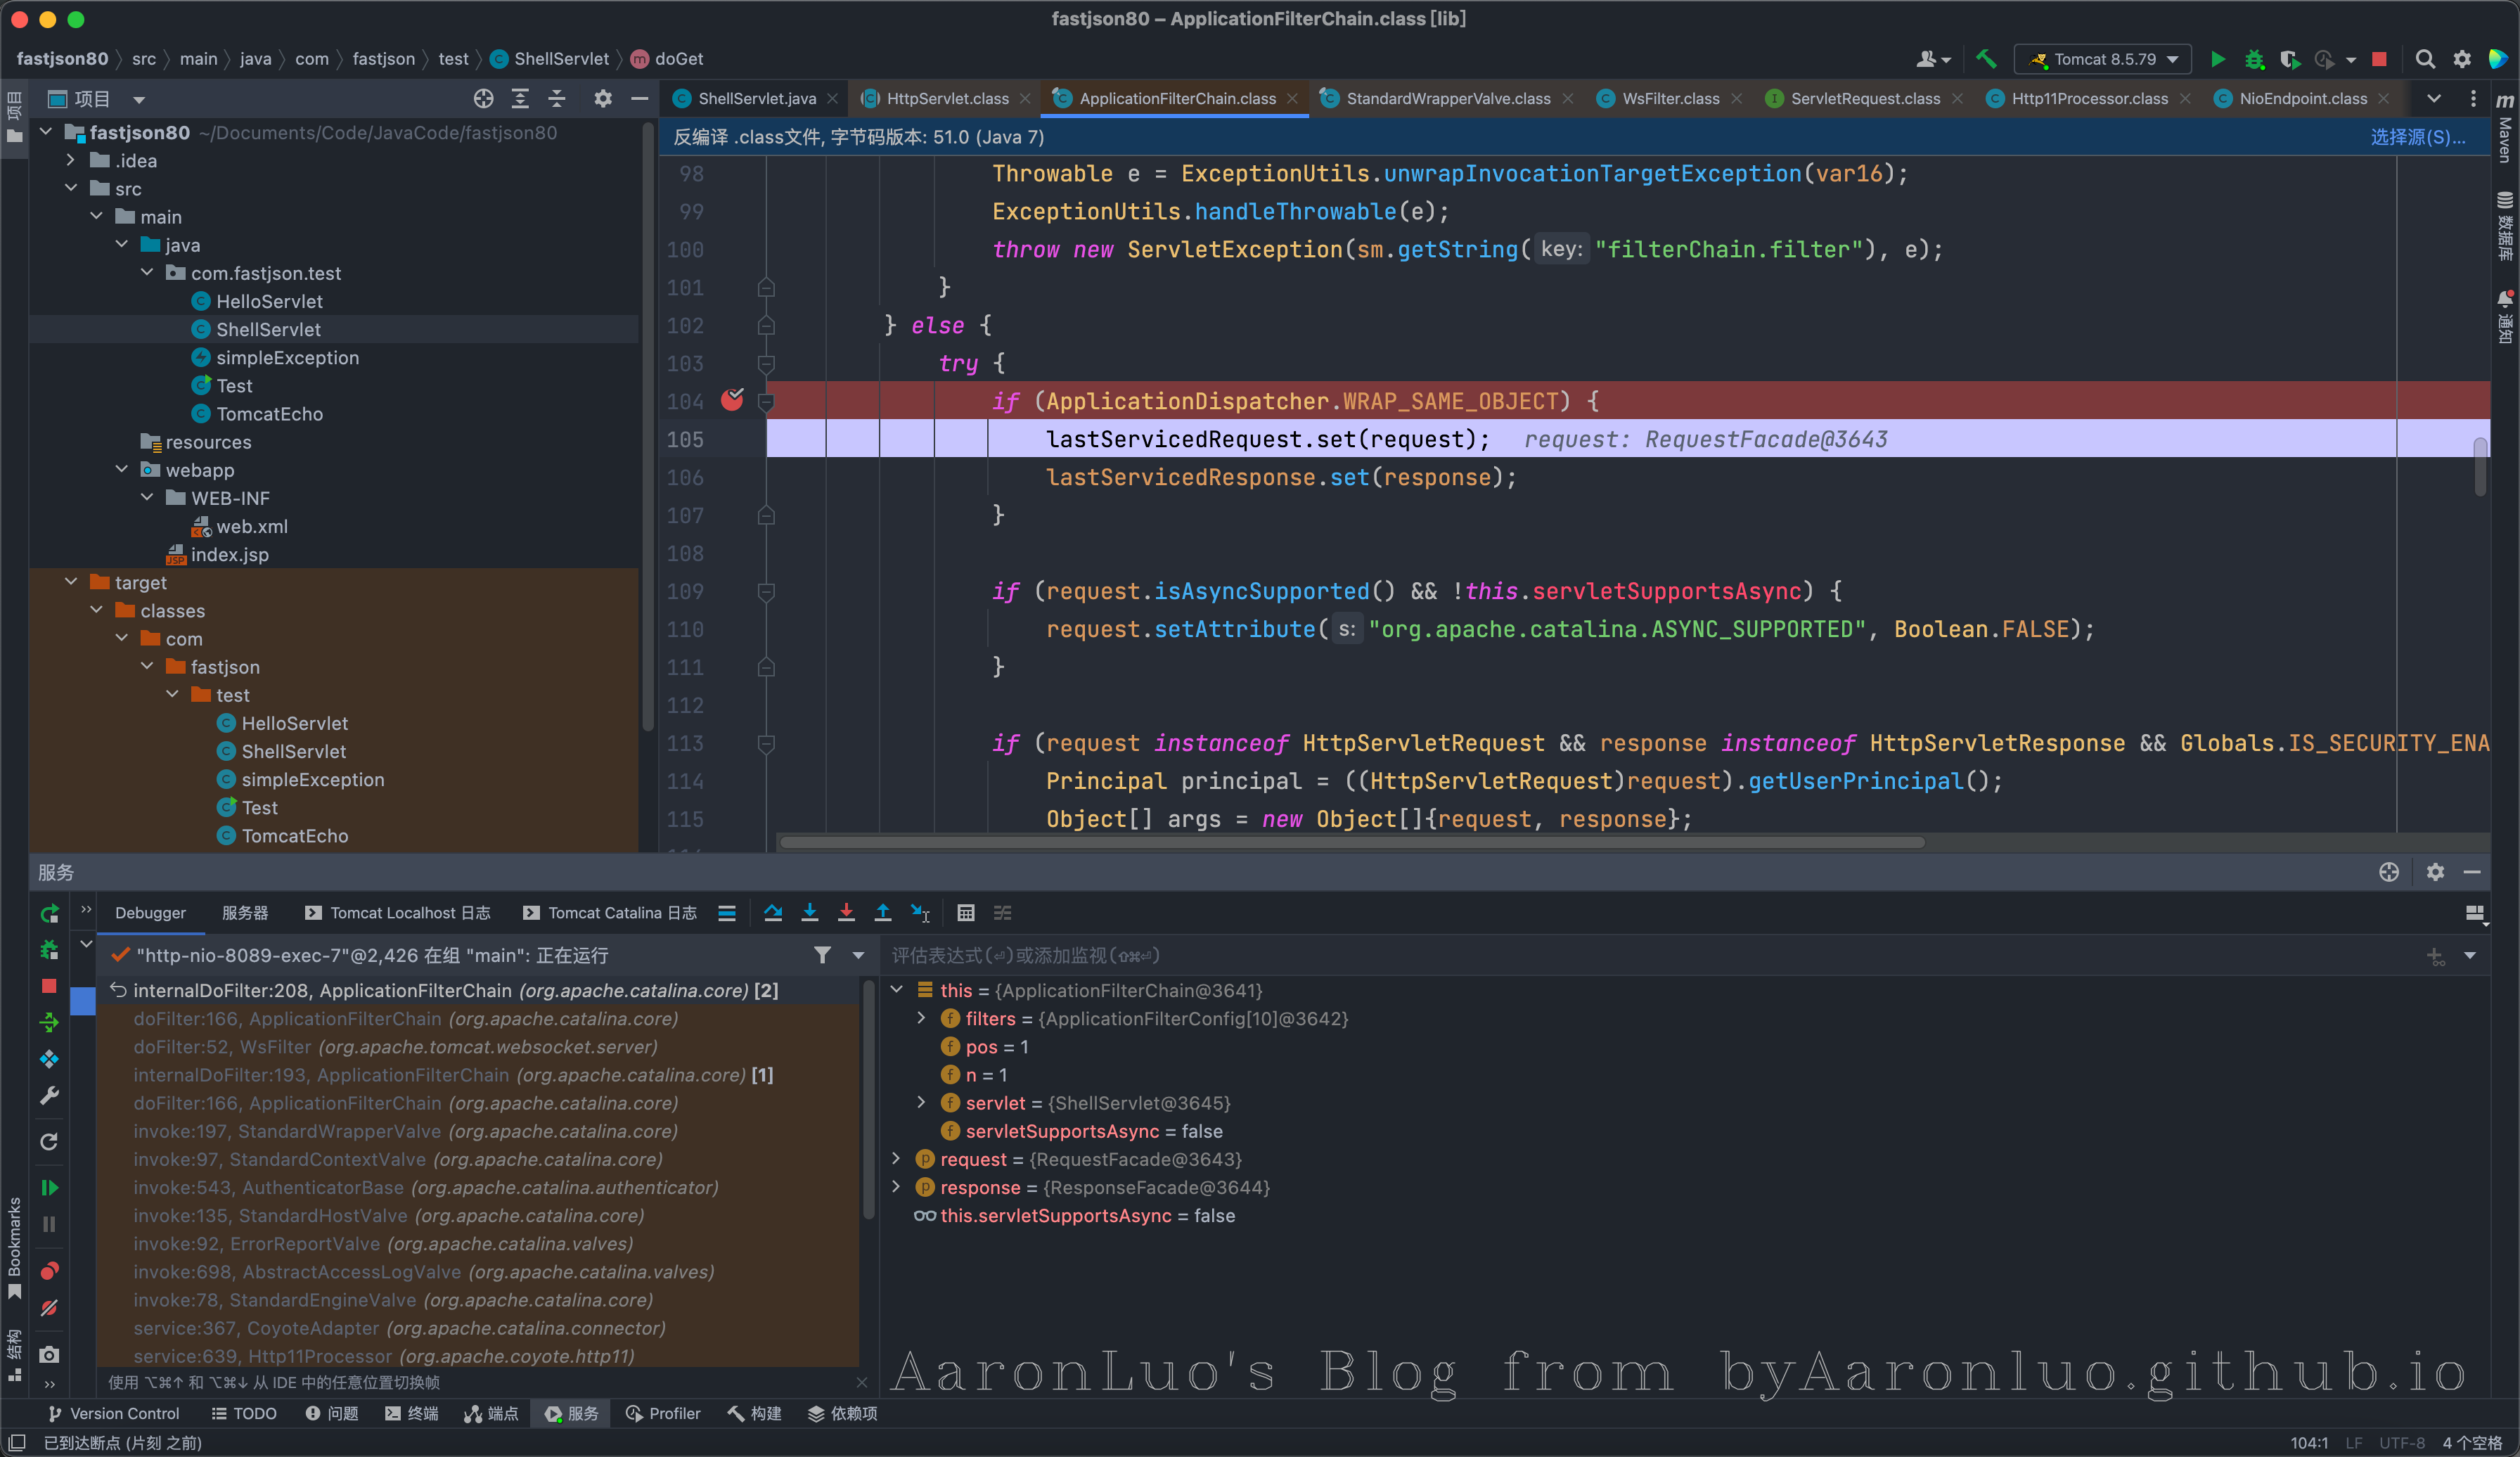Open Tomcat 8.5.79 run configuration dropdown
The image size is (2520, 1457).
click(x=2102, y=59)
